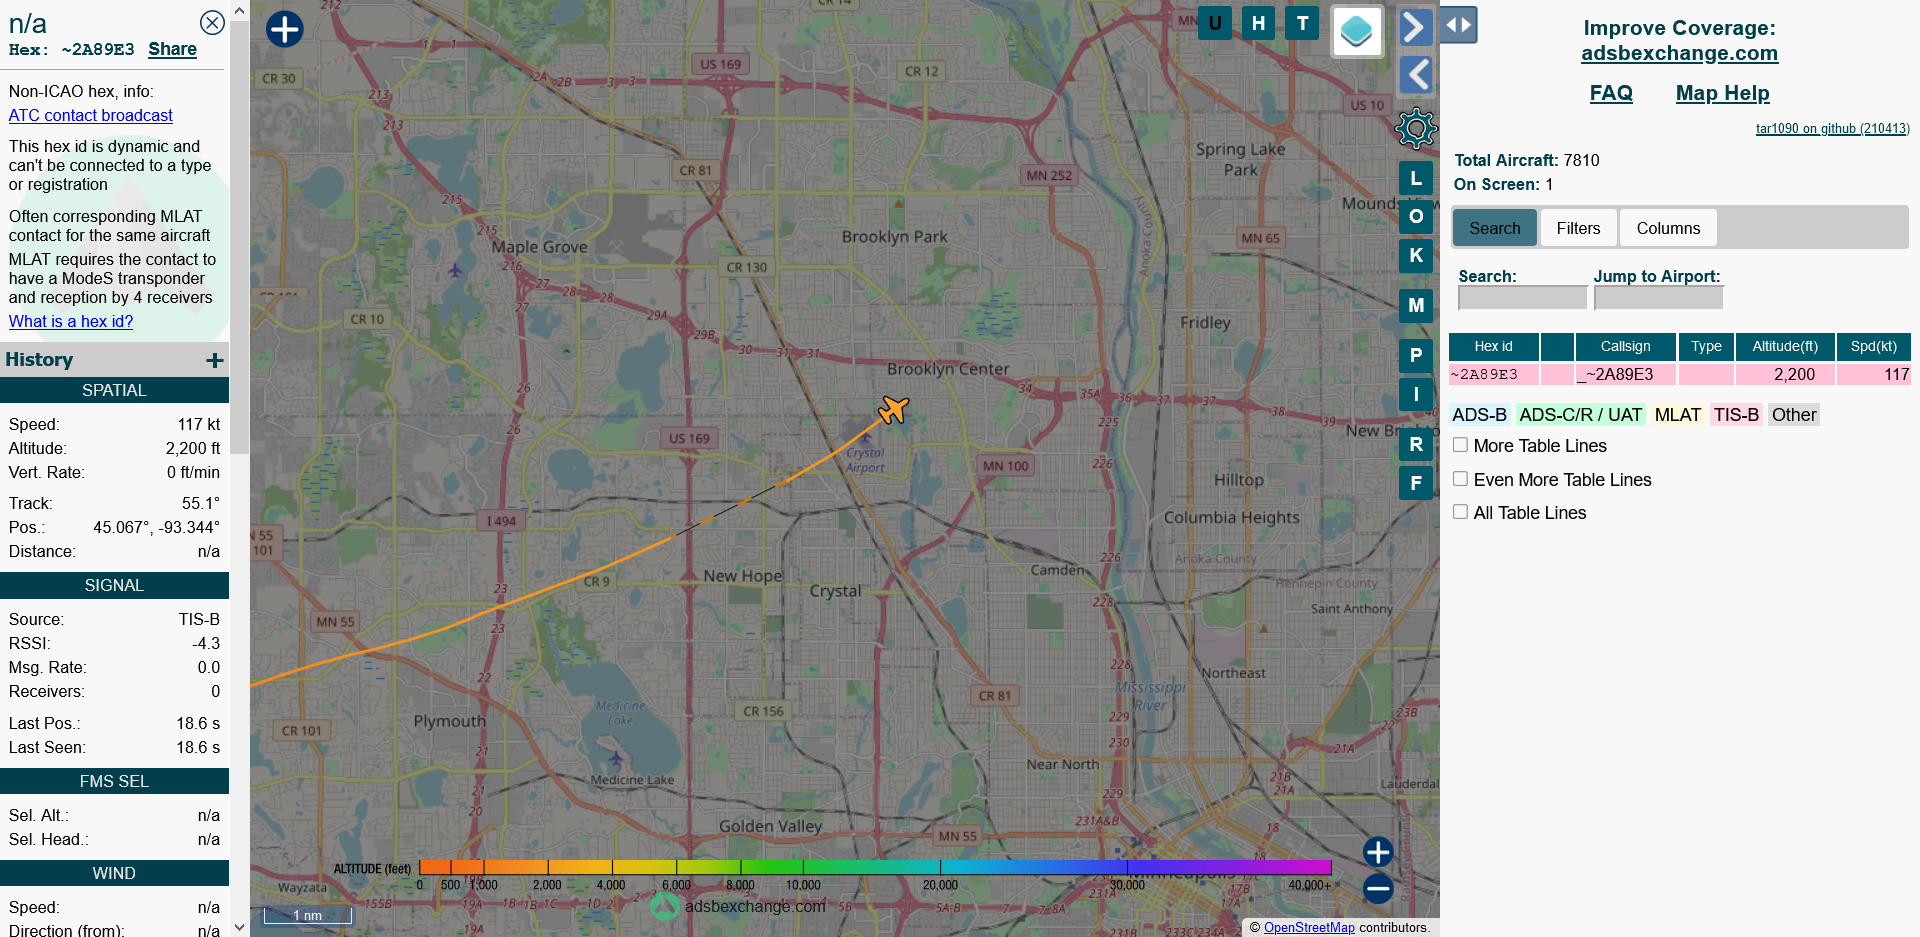Click the 2,200 altitude cell in table
The width and height of the screenshot is (1920, 937).
(x=1785, y=374)
